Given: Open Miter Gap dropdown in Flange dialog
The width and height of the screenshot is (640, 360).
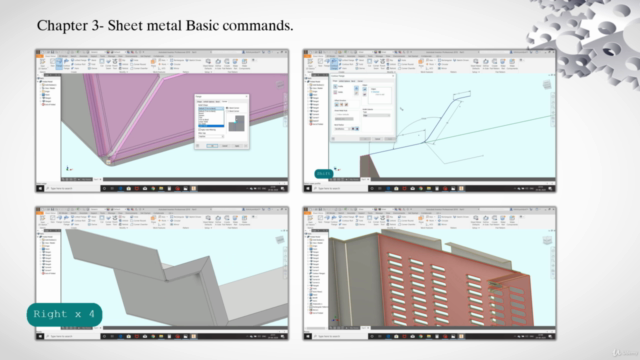Looking at the screenshot, I should (x=211, y=136).
